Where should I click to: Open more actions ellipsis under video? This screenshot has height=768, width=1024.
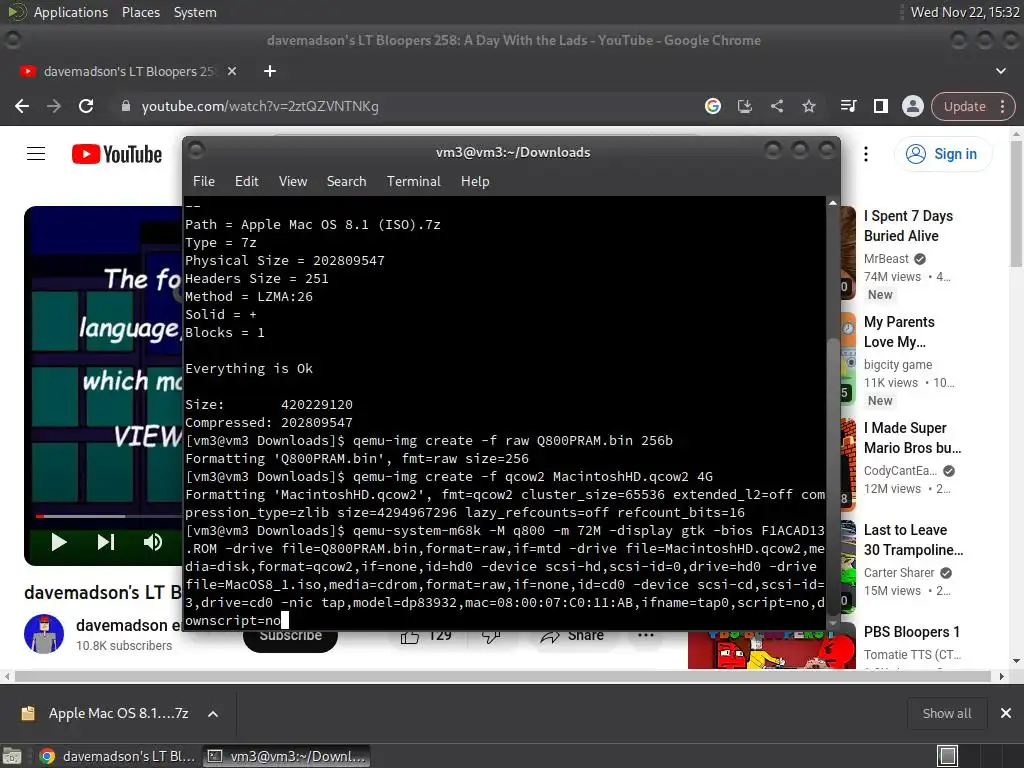(645, 635)
